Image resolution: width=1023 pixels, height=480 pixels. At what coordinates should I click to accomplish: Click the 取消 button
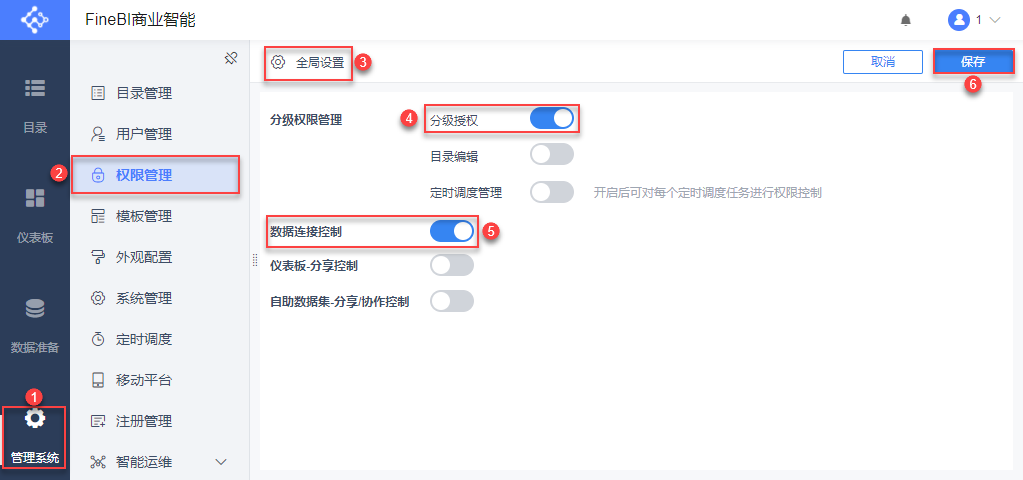[882, 62]
